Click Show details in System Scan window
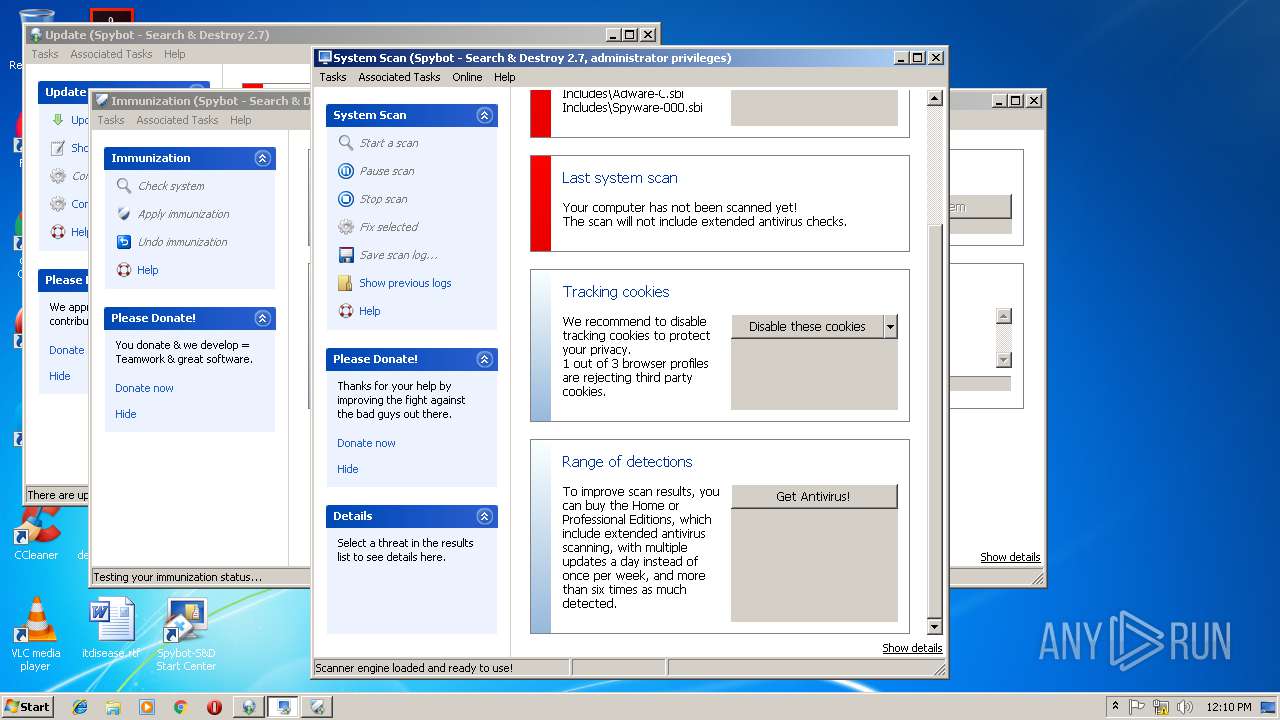 (912, 648)
